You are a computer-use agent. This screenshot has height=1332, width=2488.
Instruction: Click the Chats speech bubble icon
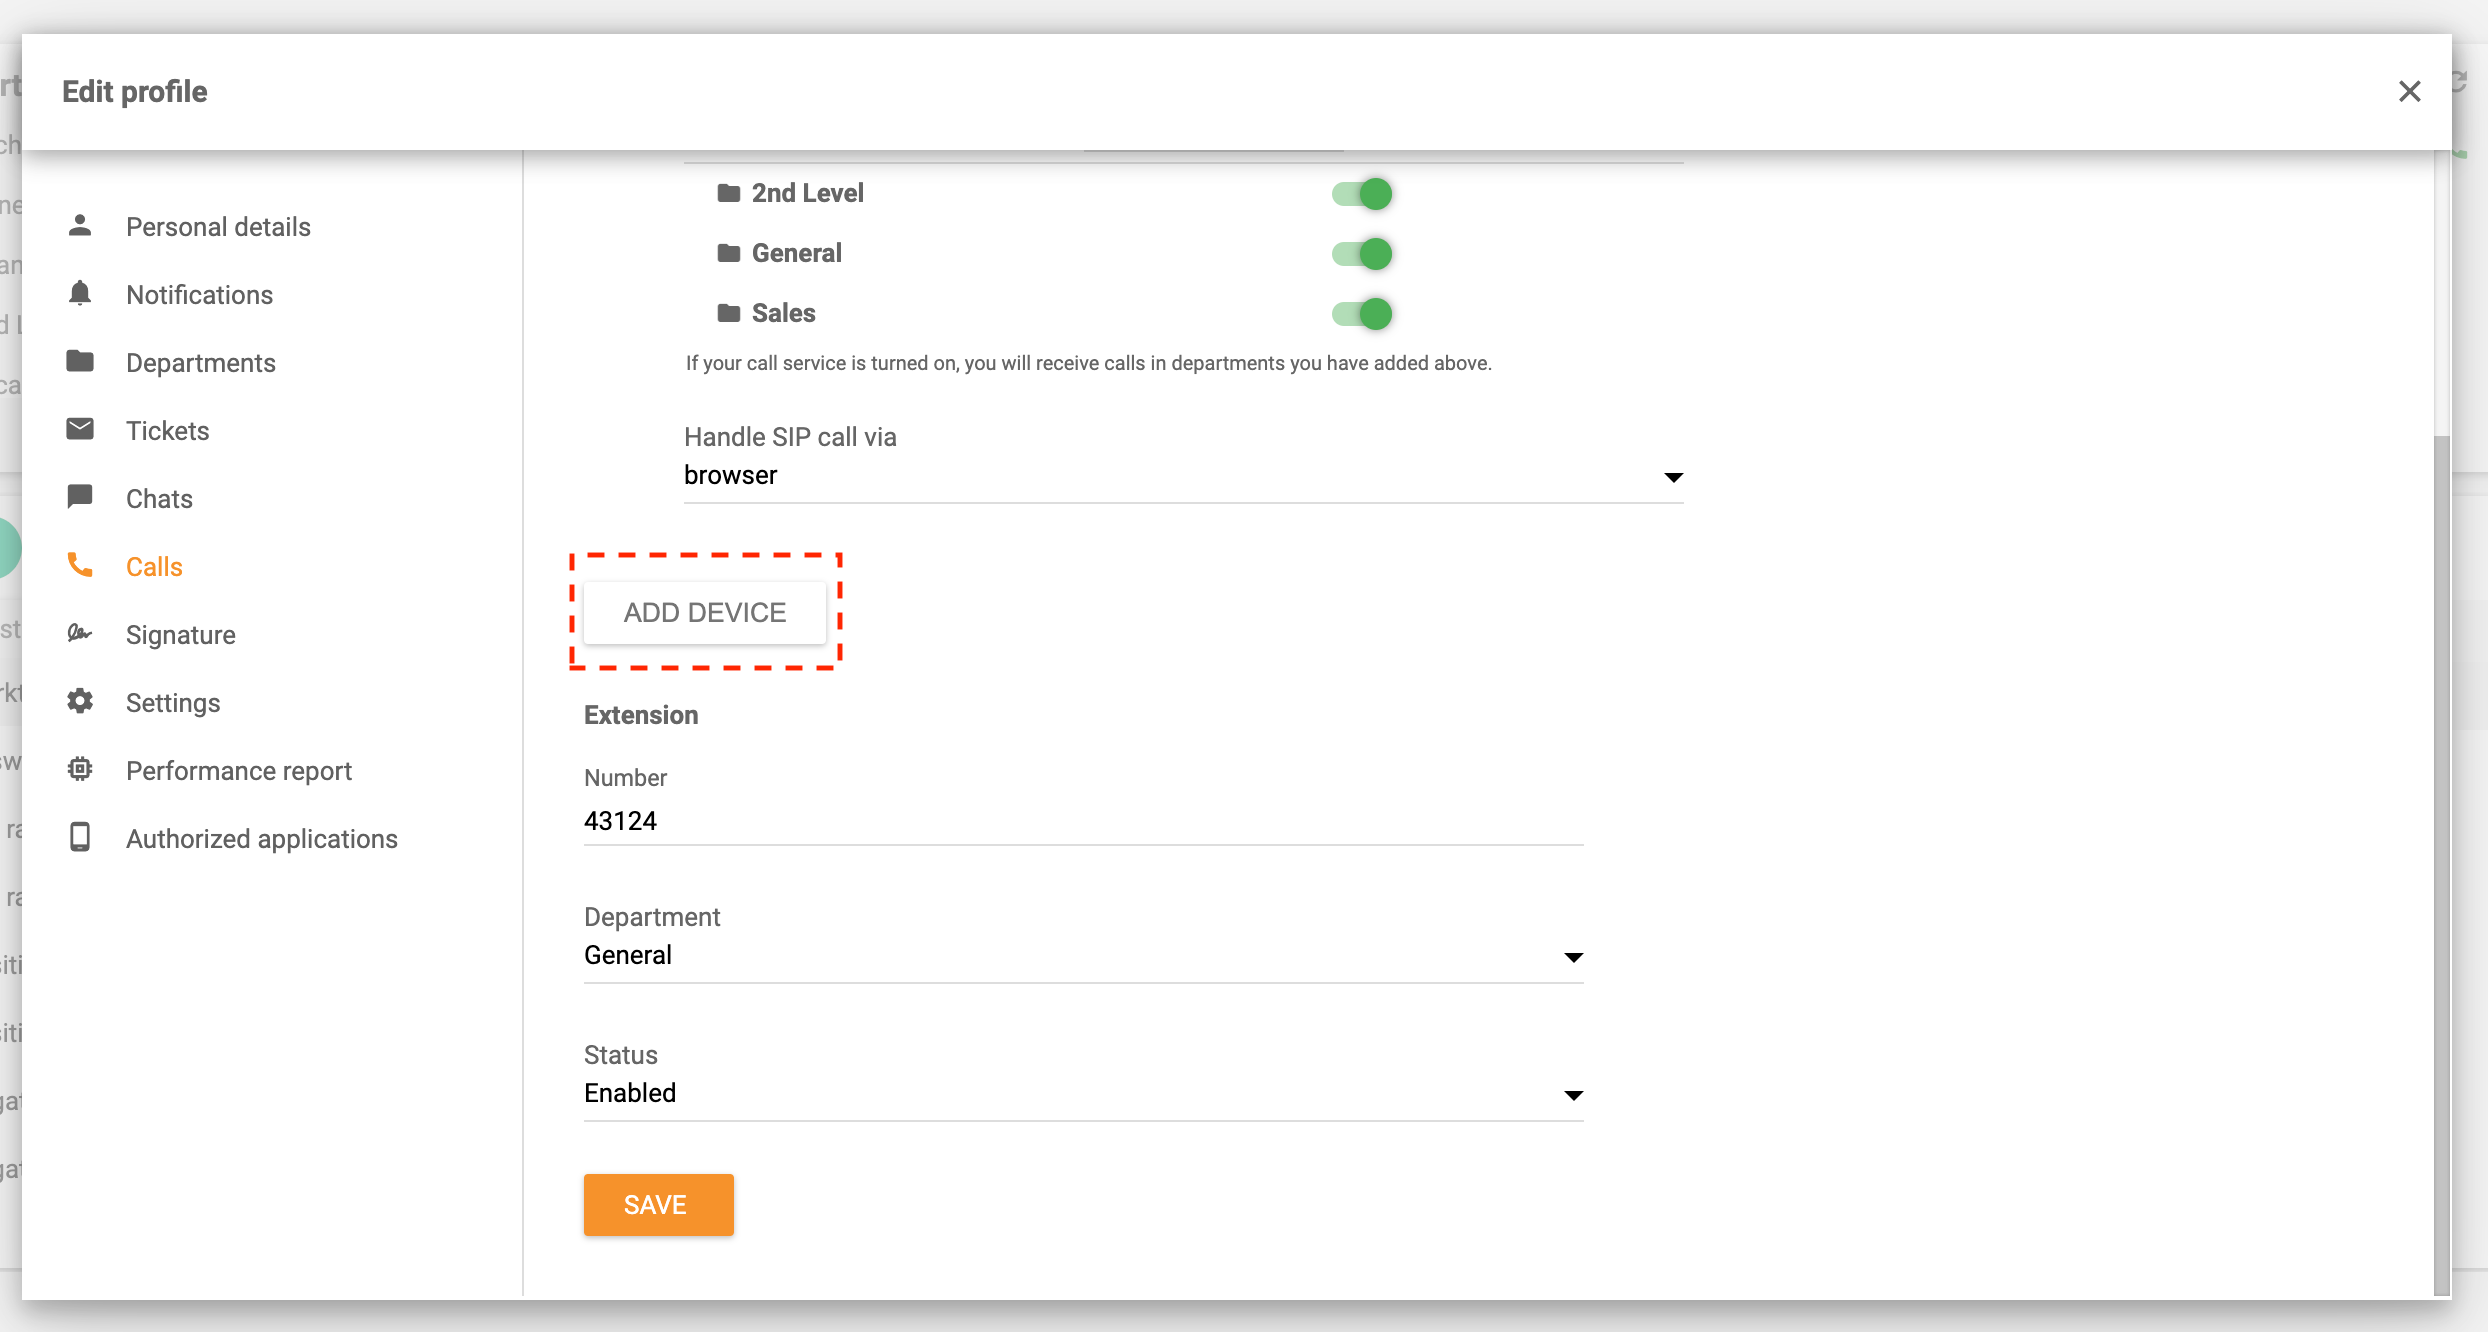click(x=80, y=498)
